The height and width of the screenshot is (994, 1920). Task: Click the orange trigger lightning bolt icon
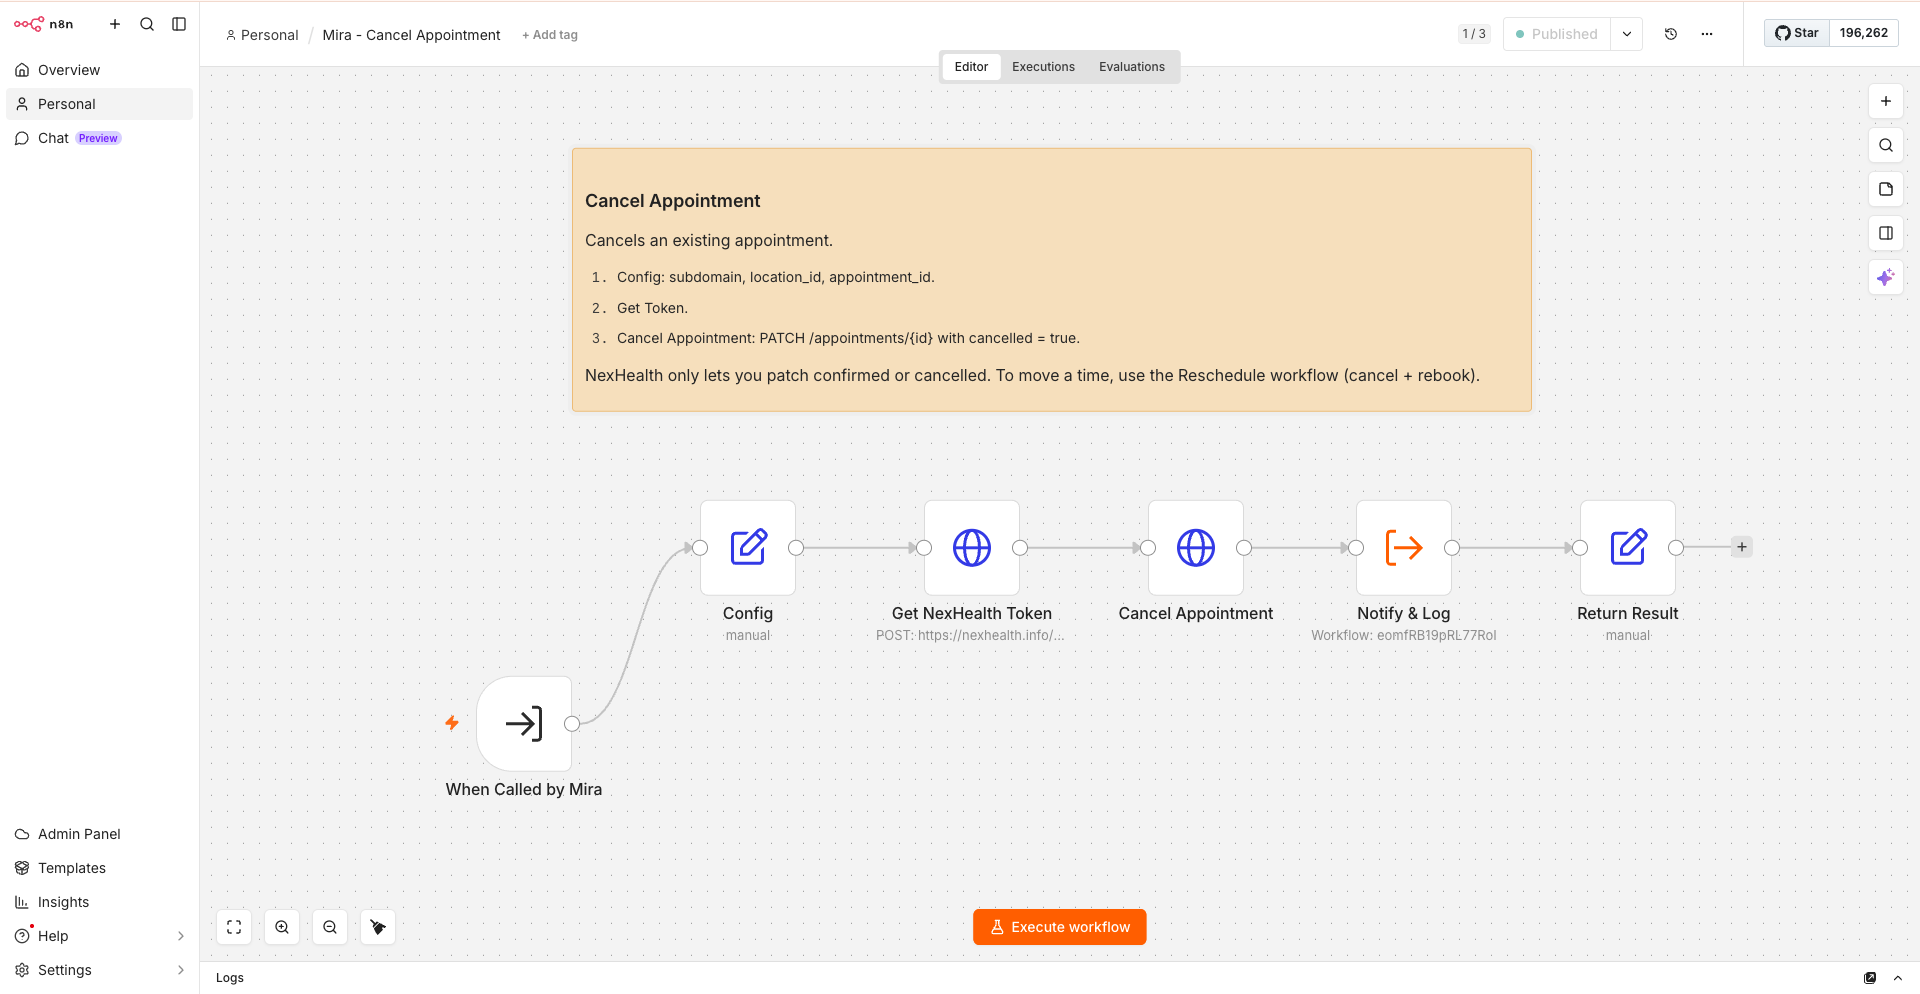(x=452, y=723)
